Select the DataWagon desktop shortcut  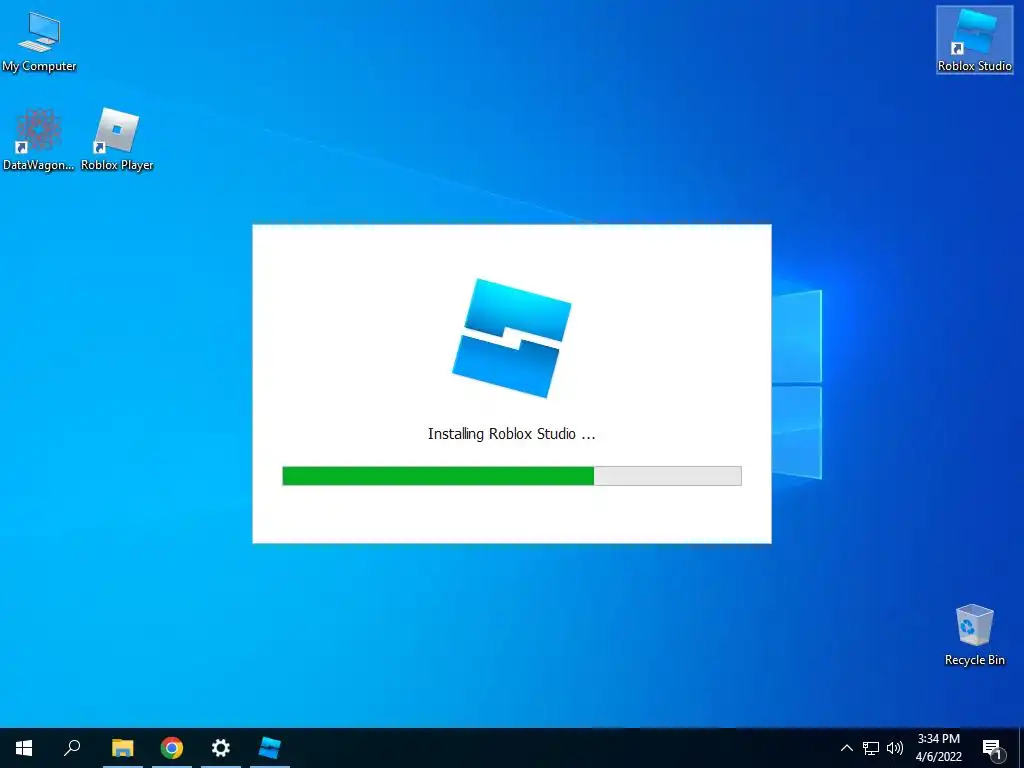[x=38, y=140]
